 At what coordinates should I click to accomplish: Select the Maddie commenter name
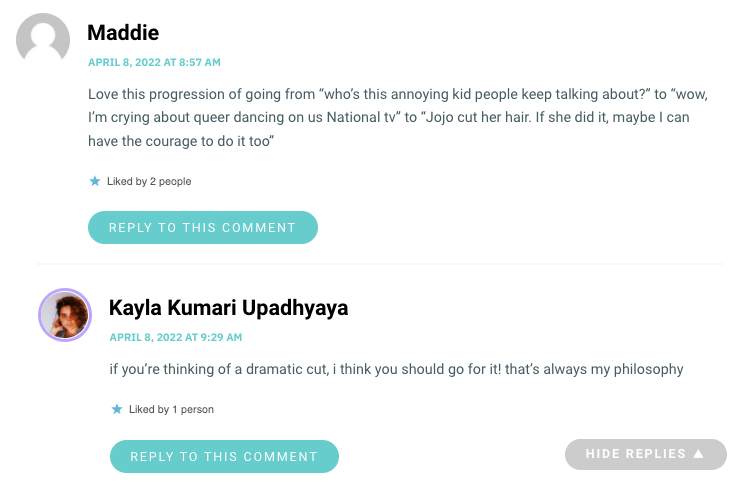coord(123,33)
